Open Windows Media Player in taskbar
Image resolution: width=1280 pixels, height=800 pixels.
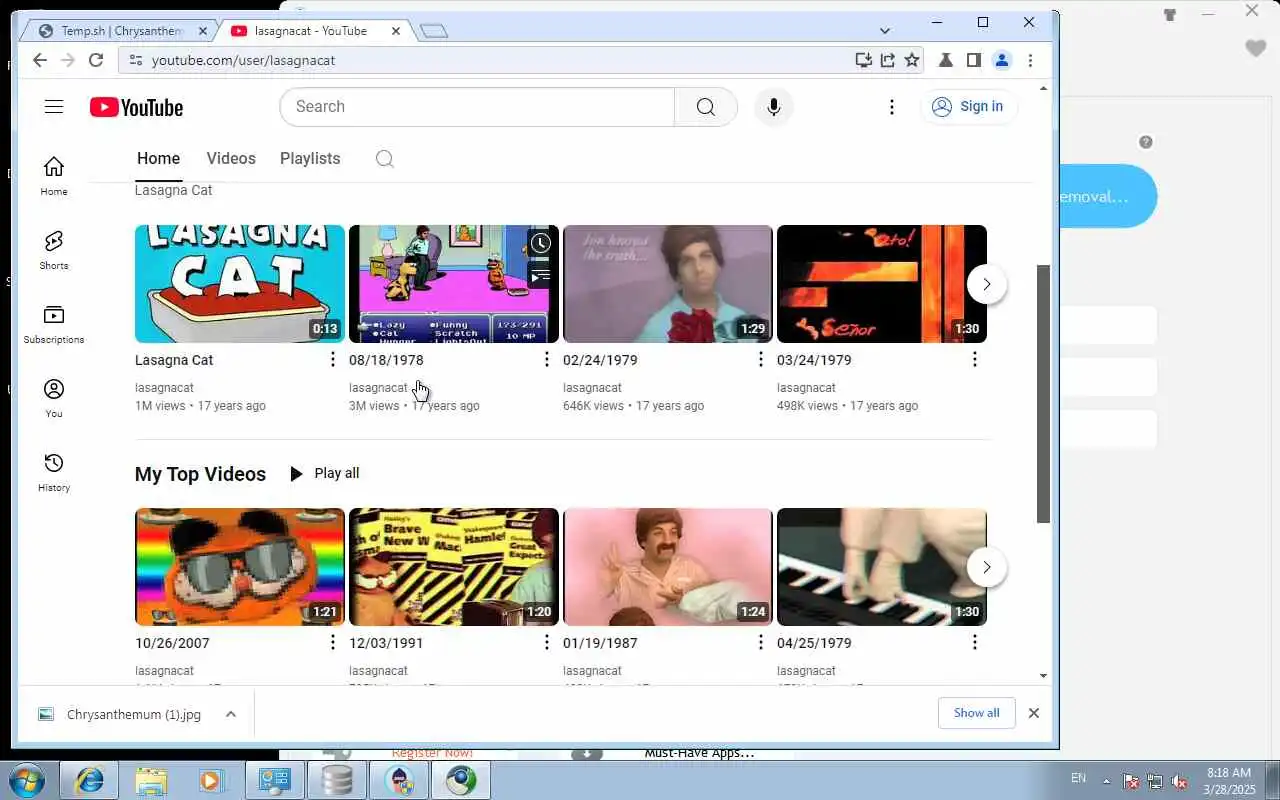pyautogui.click(x=213, y=780)
